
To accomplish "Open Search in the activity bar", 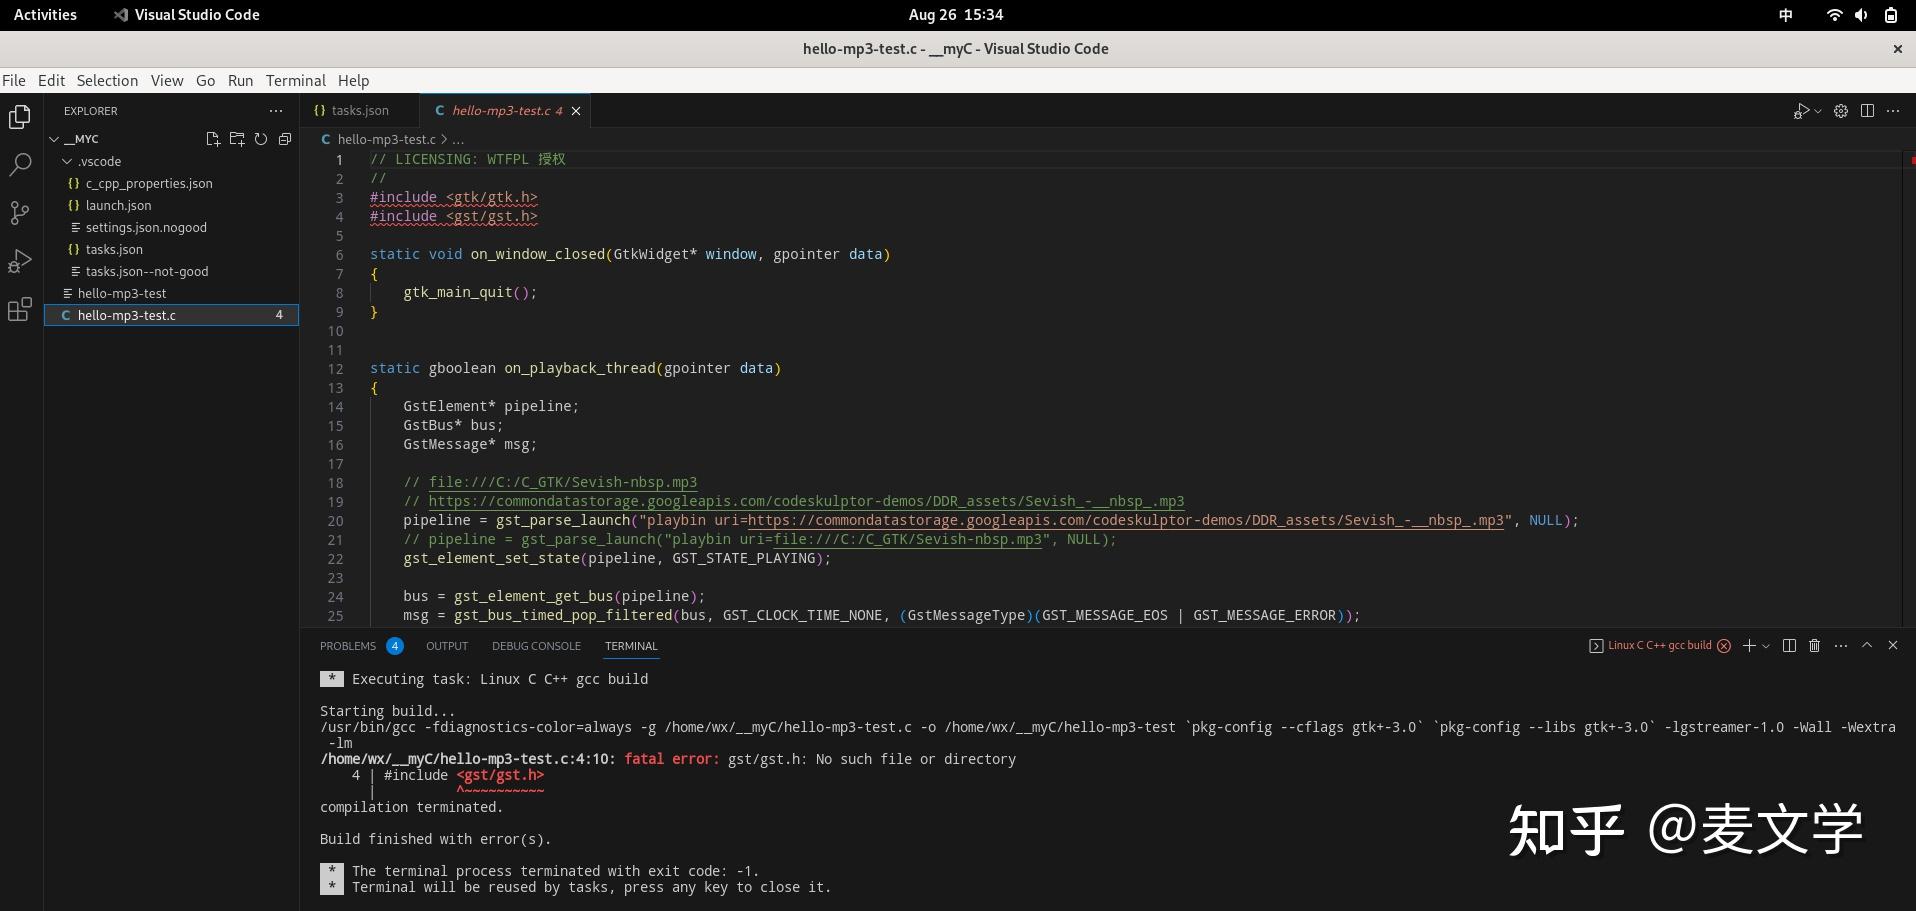I will (20, 164).
